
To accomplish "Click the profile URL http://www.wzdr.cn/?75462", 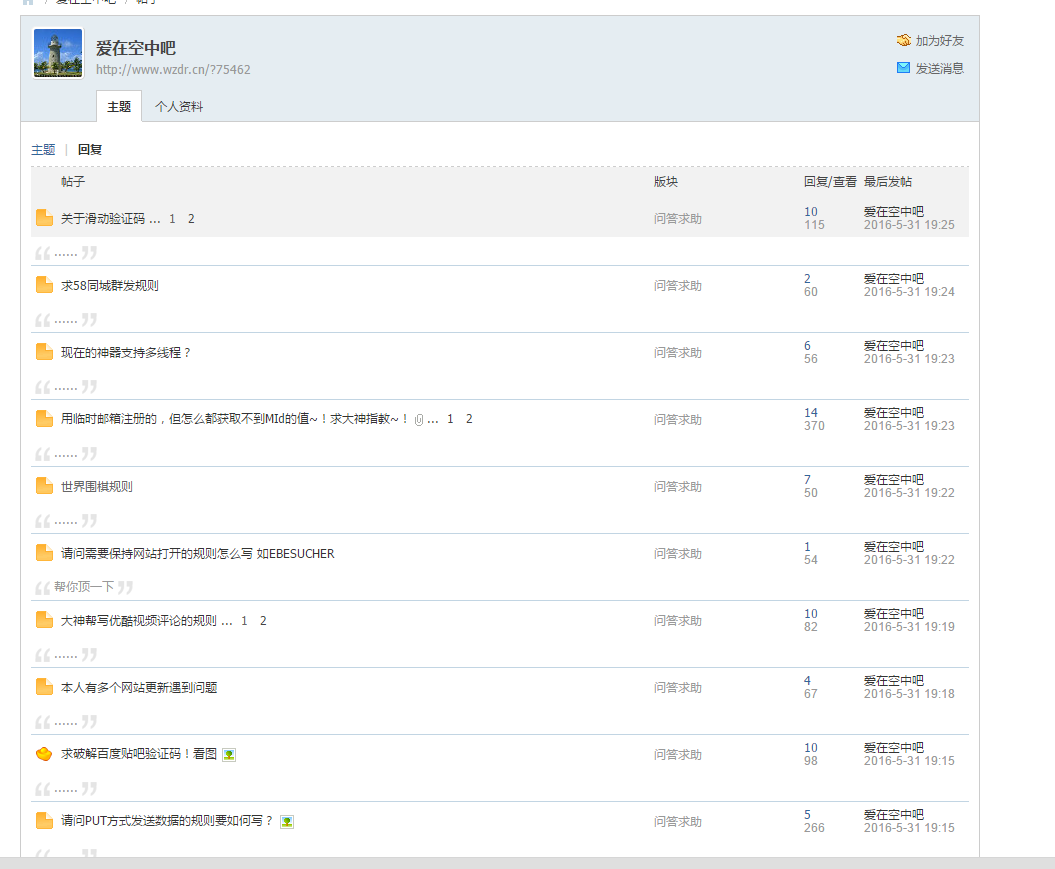I will [x=173, y=70].
